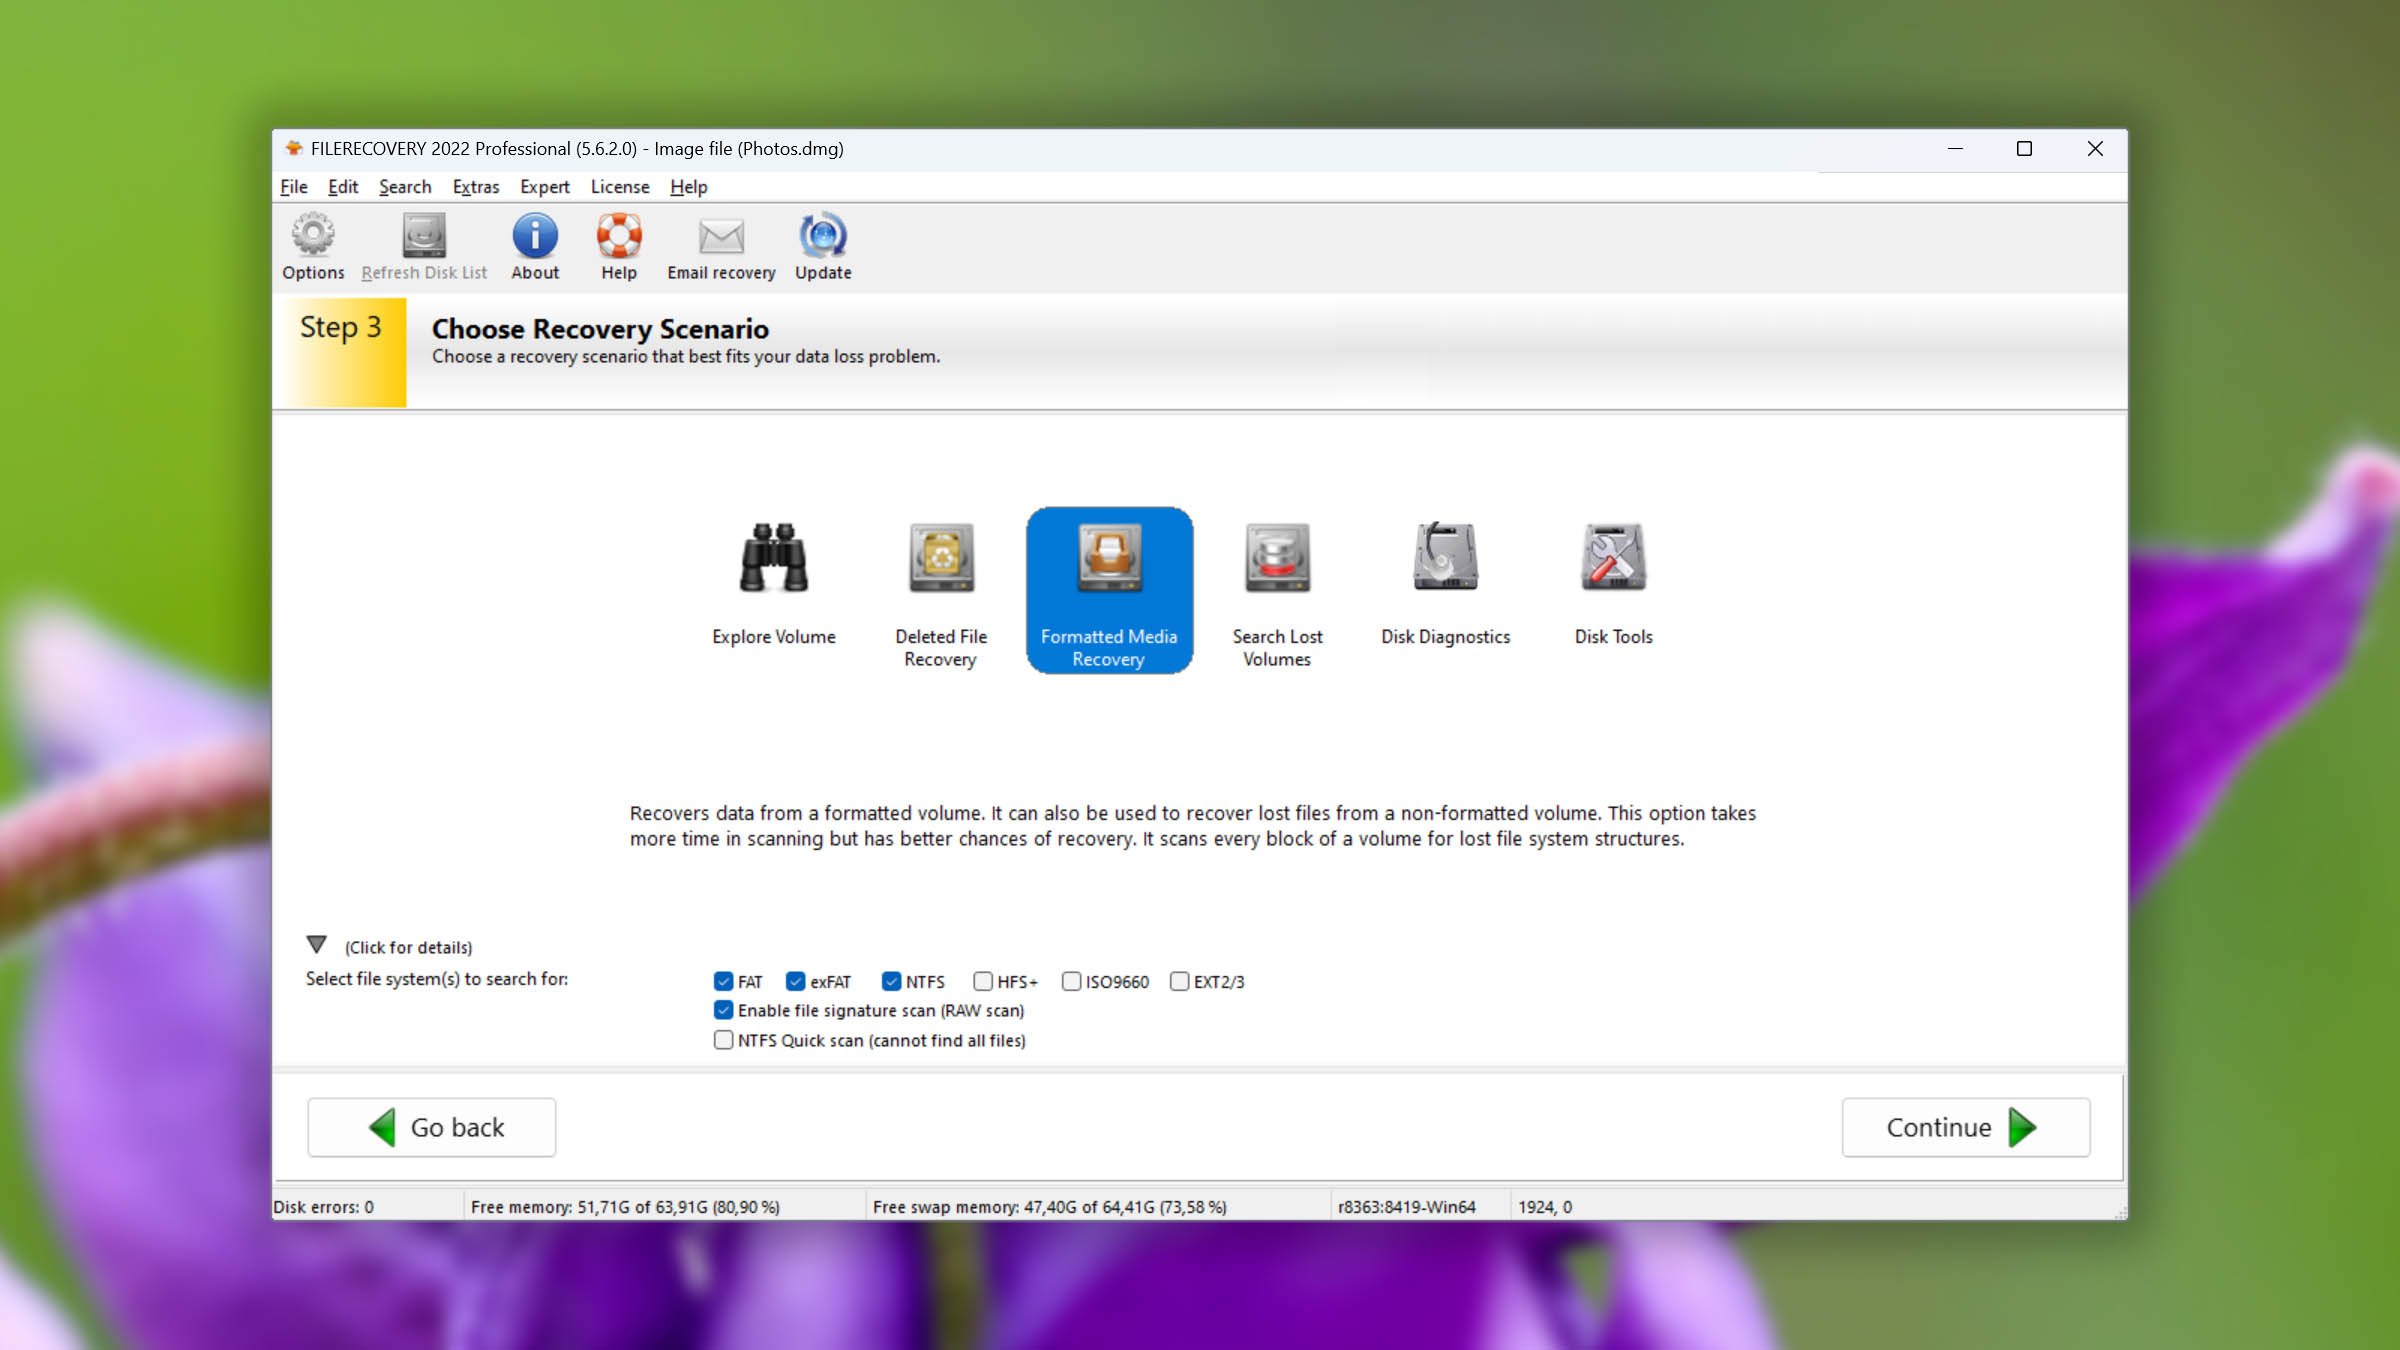Open the File menu
The image size is (2400, 1350).
click(x=293, y=187)
